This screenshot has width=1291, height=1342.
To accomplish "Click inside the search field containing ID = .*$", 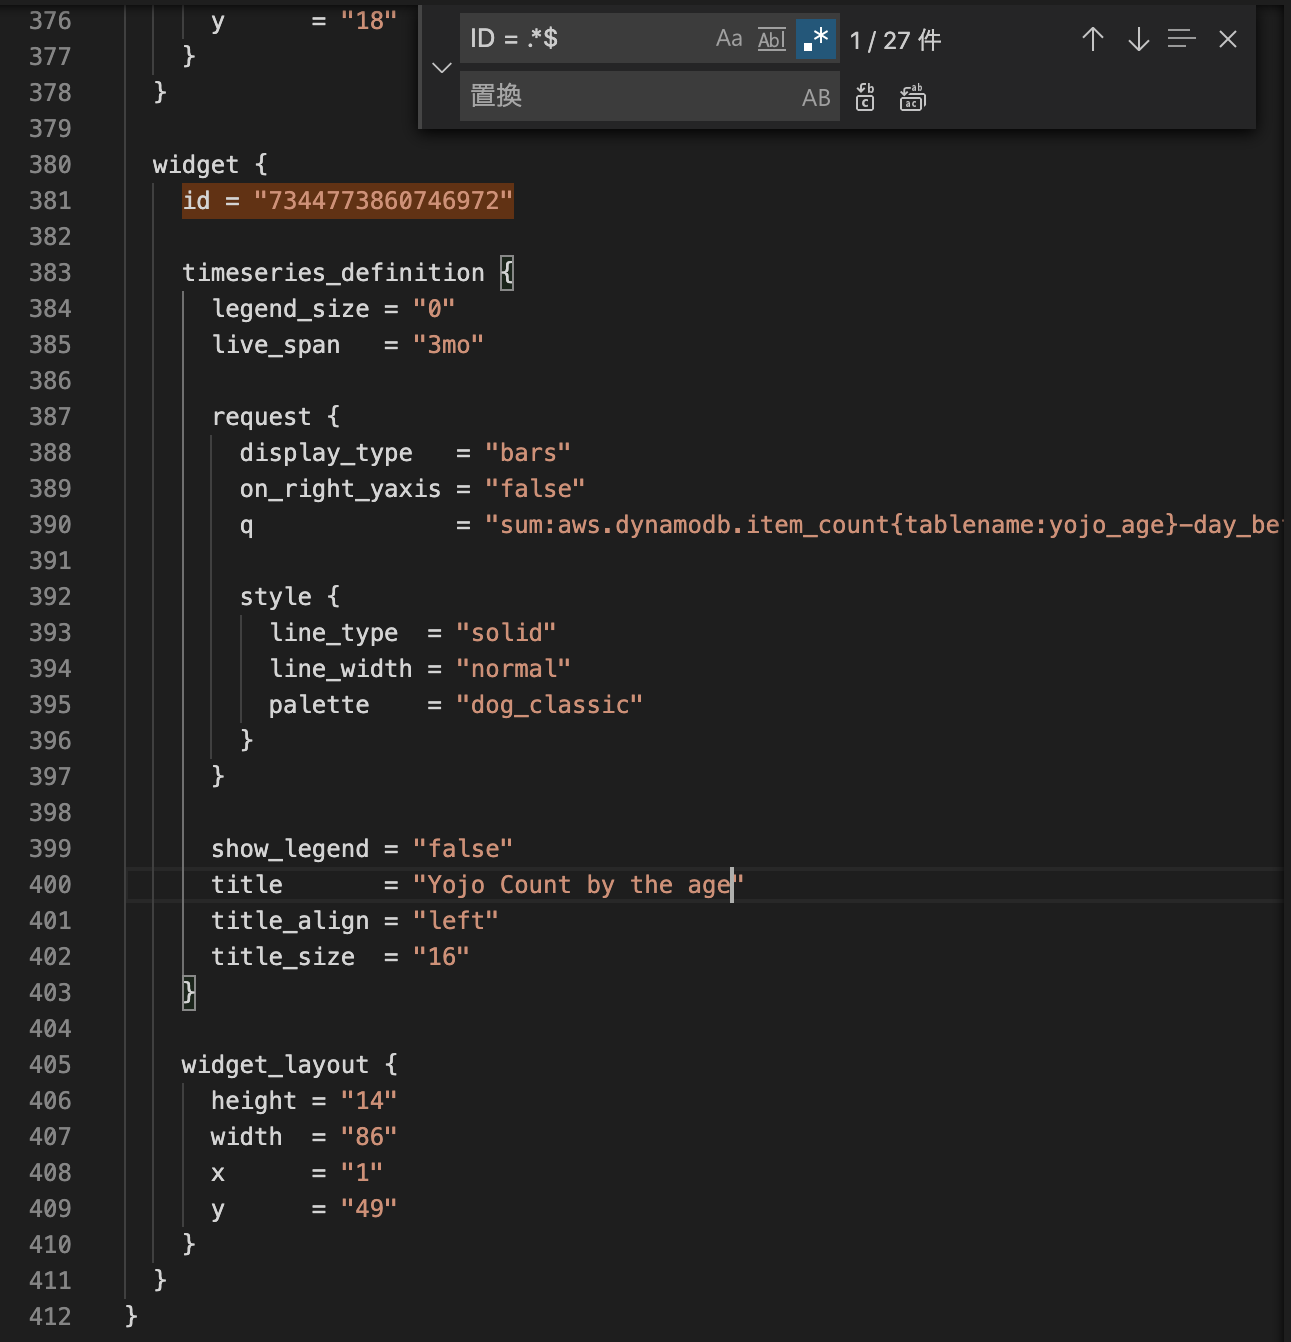I will [x=580, y=39].
